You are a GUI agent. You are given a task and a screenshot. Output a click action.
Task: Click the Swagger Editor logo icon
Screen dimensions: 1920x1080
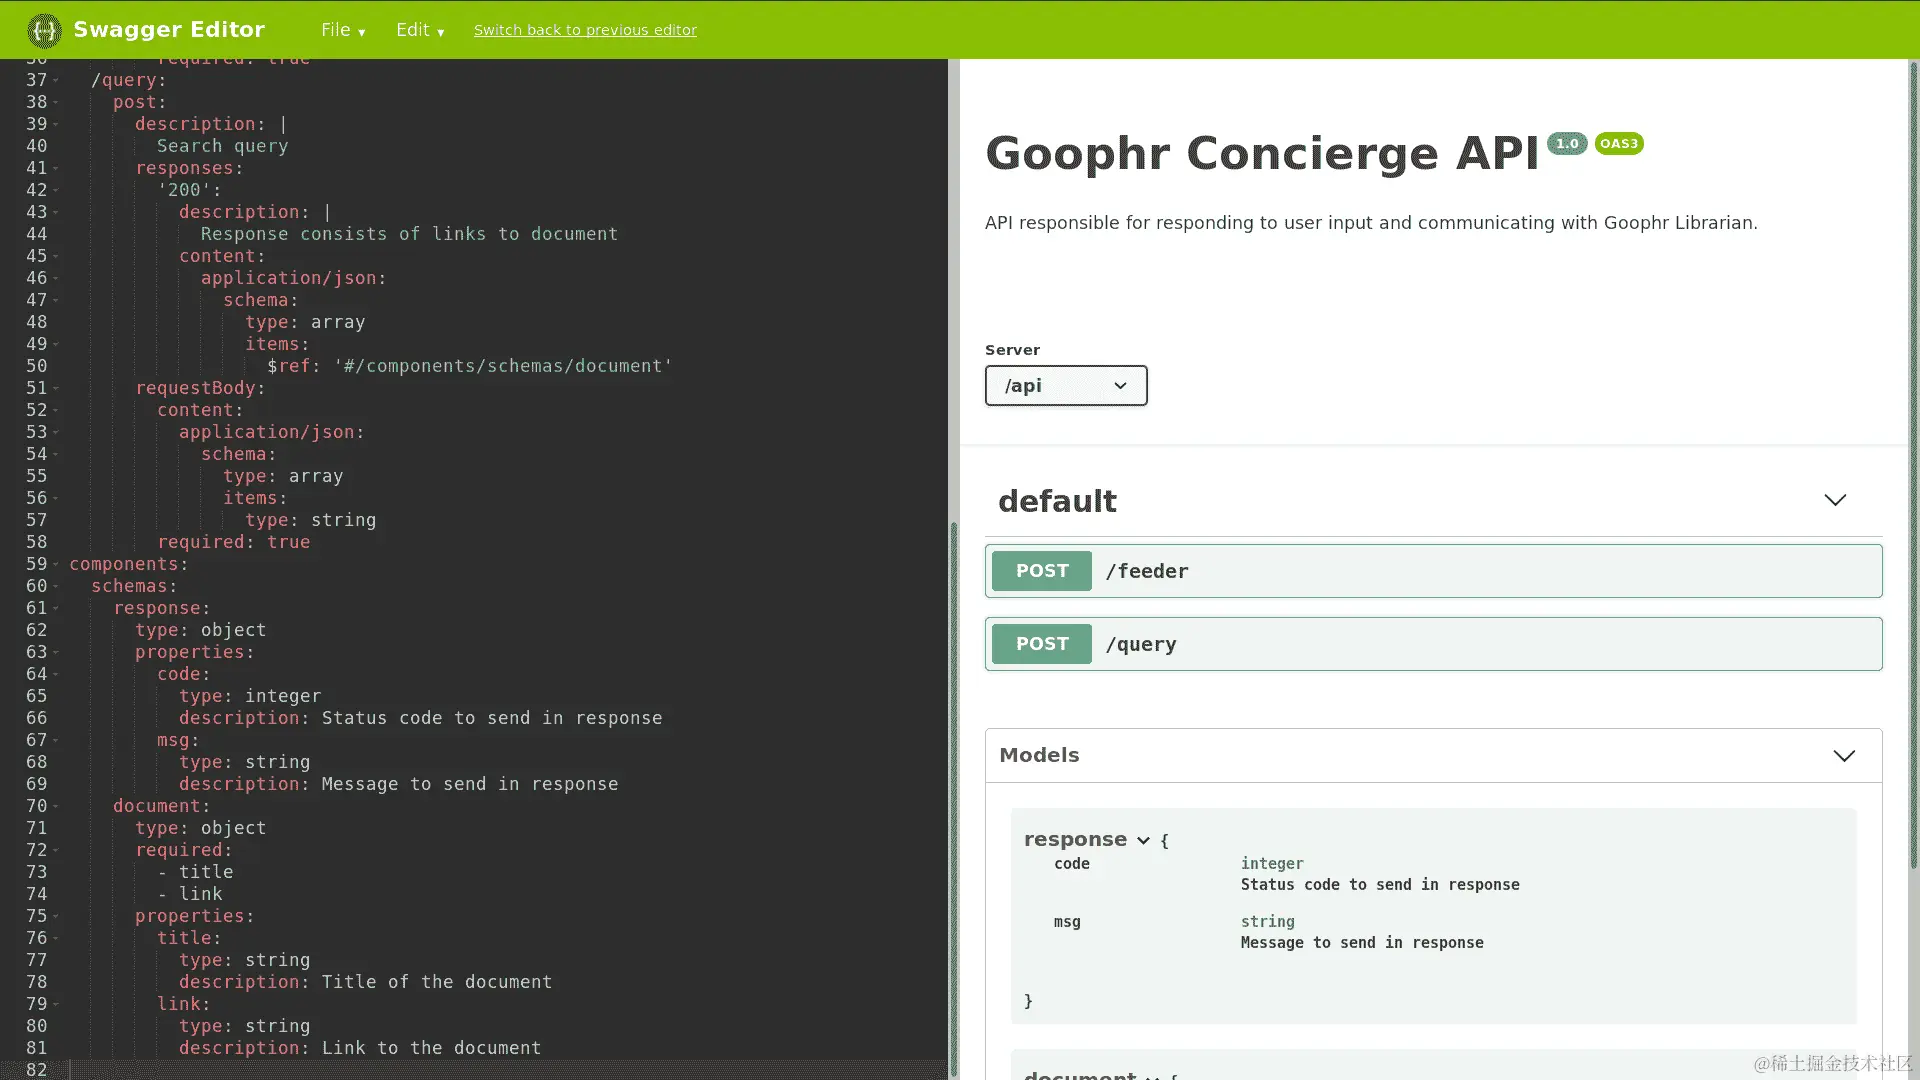(44, 30)
